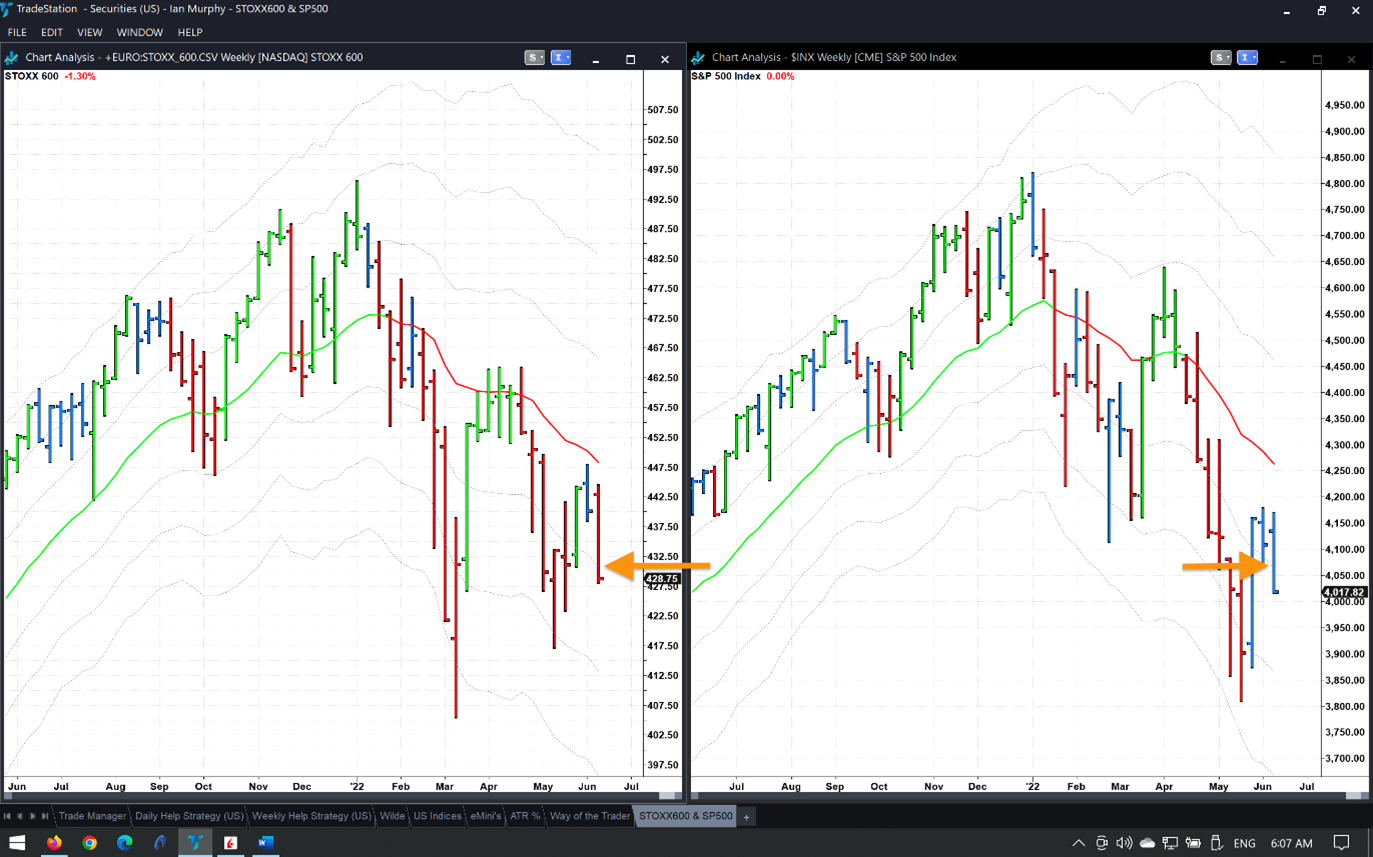Click the S&P 500 price label 4,017.82
This screenshot has width=1373, height=857.
tap(1344, 593)
